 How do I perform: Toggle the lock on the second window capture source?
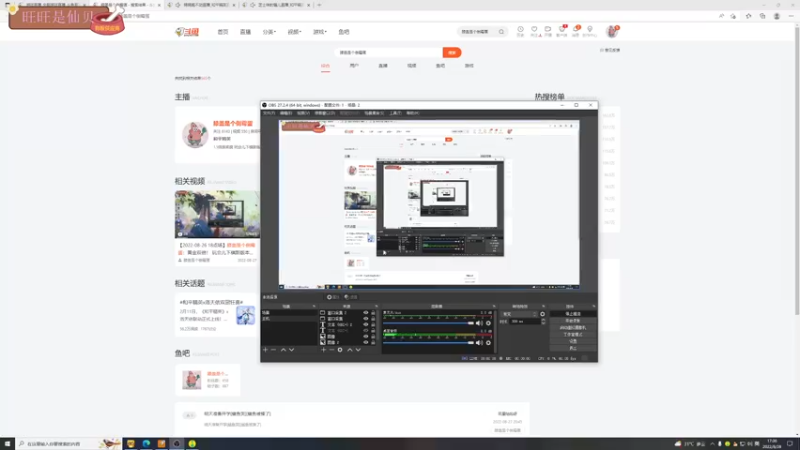pyautogui.click(x=373, y=319)
